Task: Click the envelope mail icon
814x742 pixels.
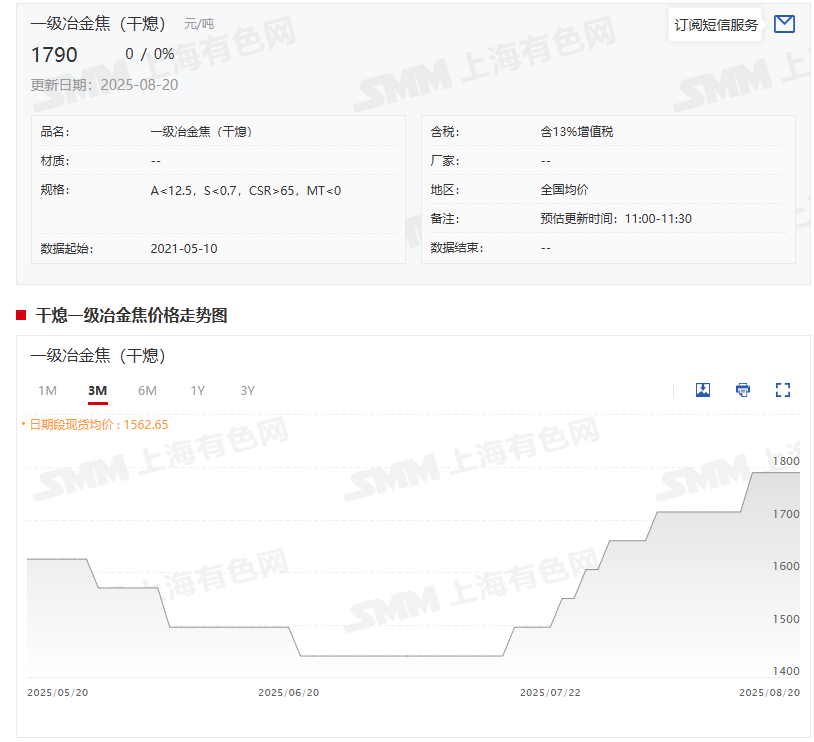Action: pos(784,24)
